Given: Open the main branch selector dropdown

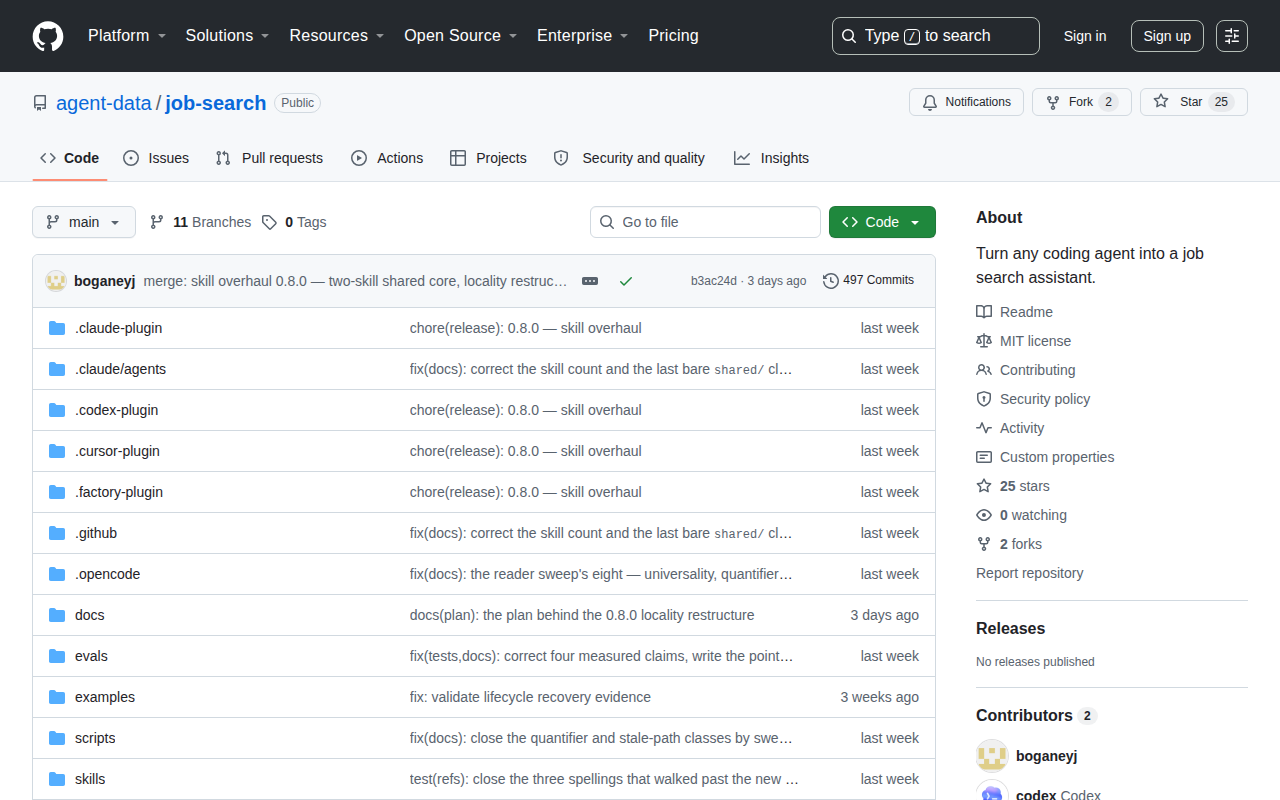Looking at the screenshot, I should 84,222.
